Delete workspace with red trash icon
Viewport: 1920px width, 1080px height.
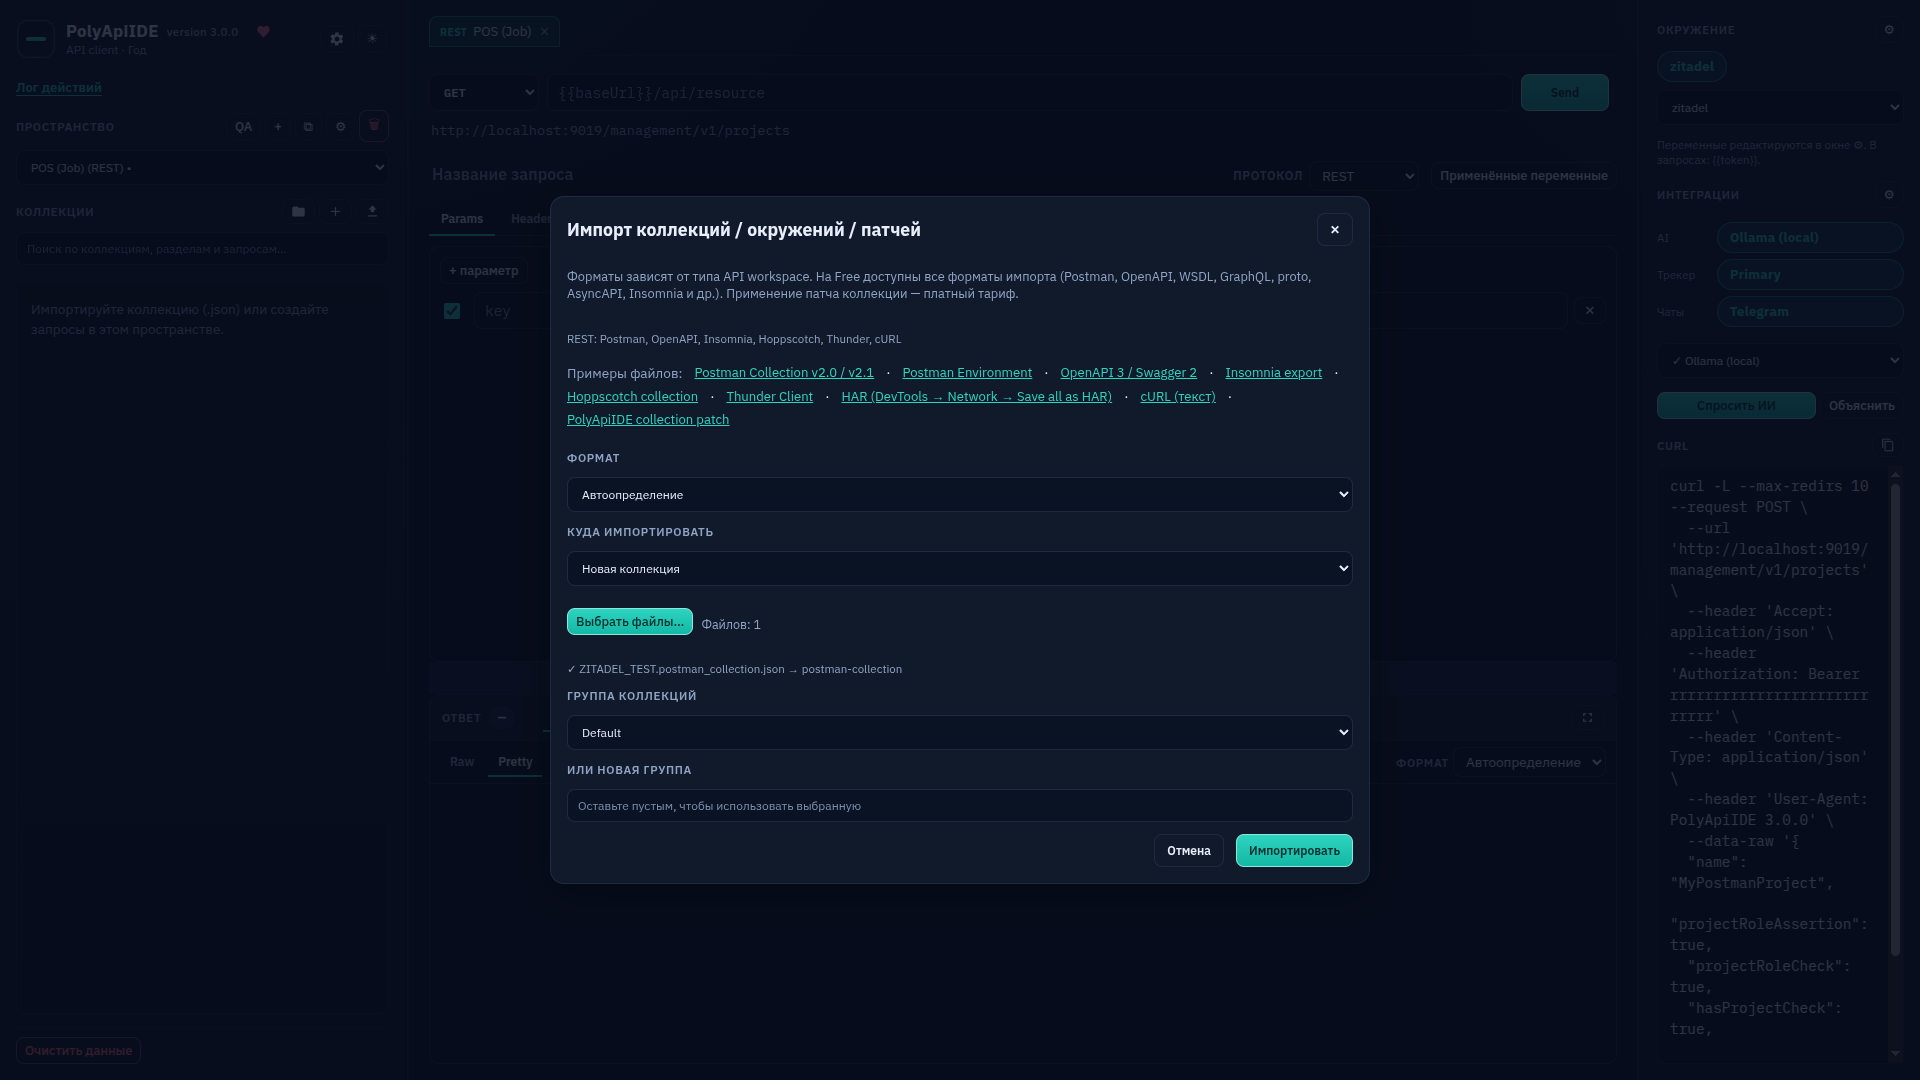coord(374,126)
